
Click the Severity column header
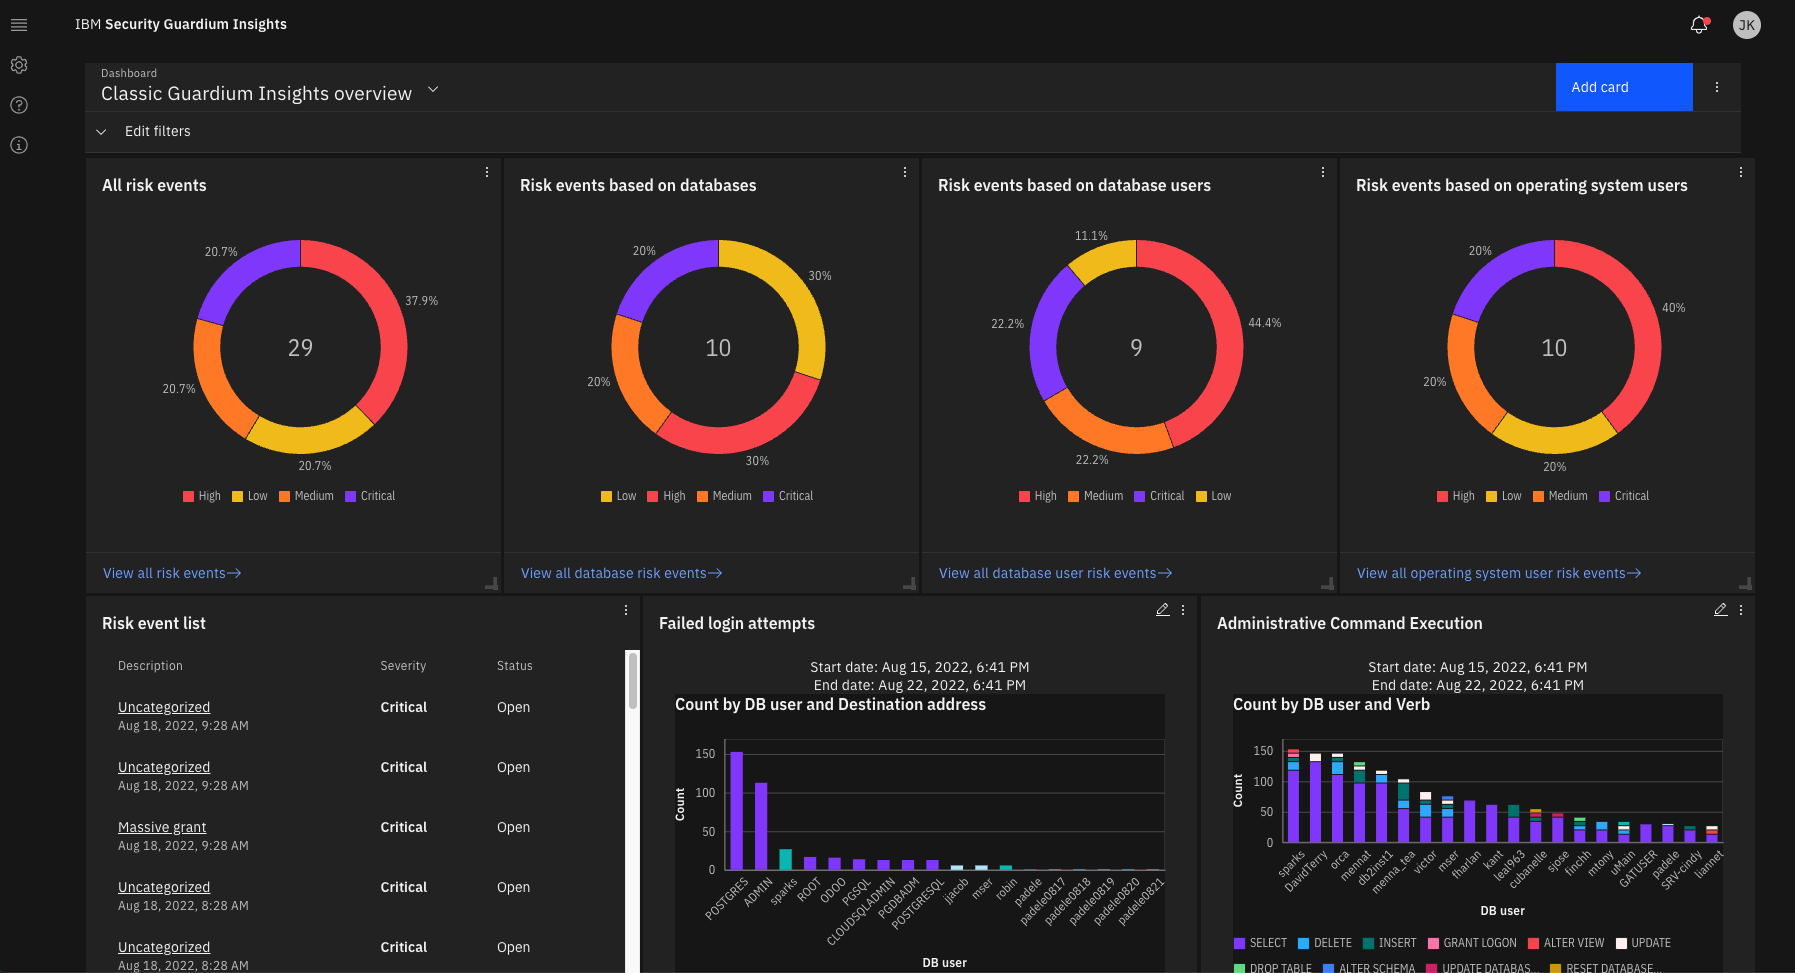pos(403,666)
